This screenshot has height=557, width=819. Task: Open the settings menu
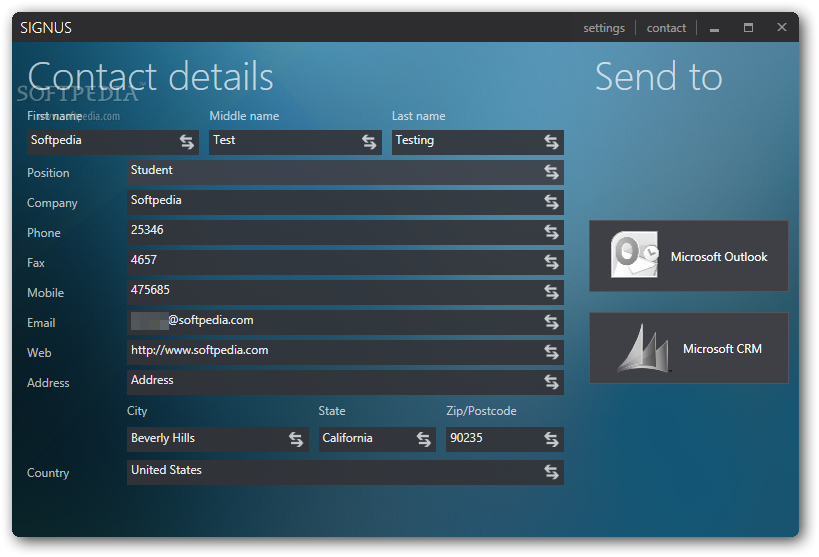[604, 28]
